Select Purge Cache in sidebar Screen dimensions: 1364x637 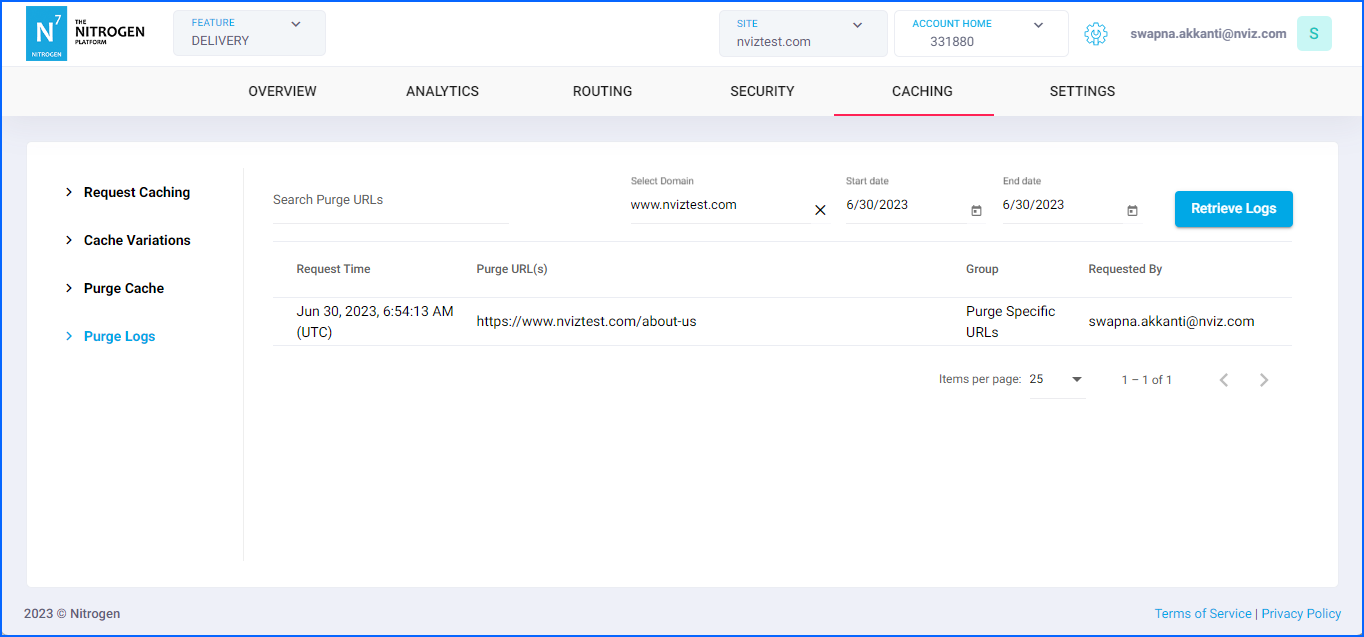click(x=123, y=288)
